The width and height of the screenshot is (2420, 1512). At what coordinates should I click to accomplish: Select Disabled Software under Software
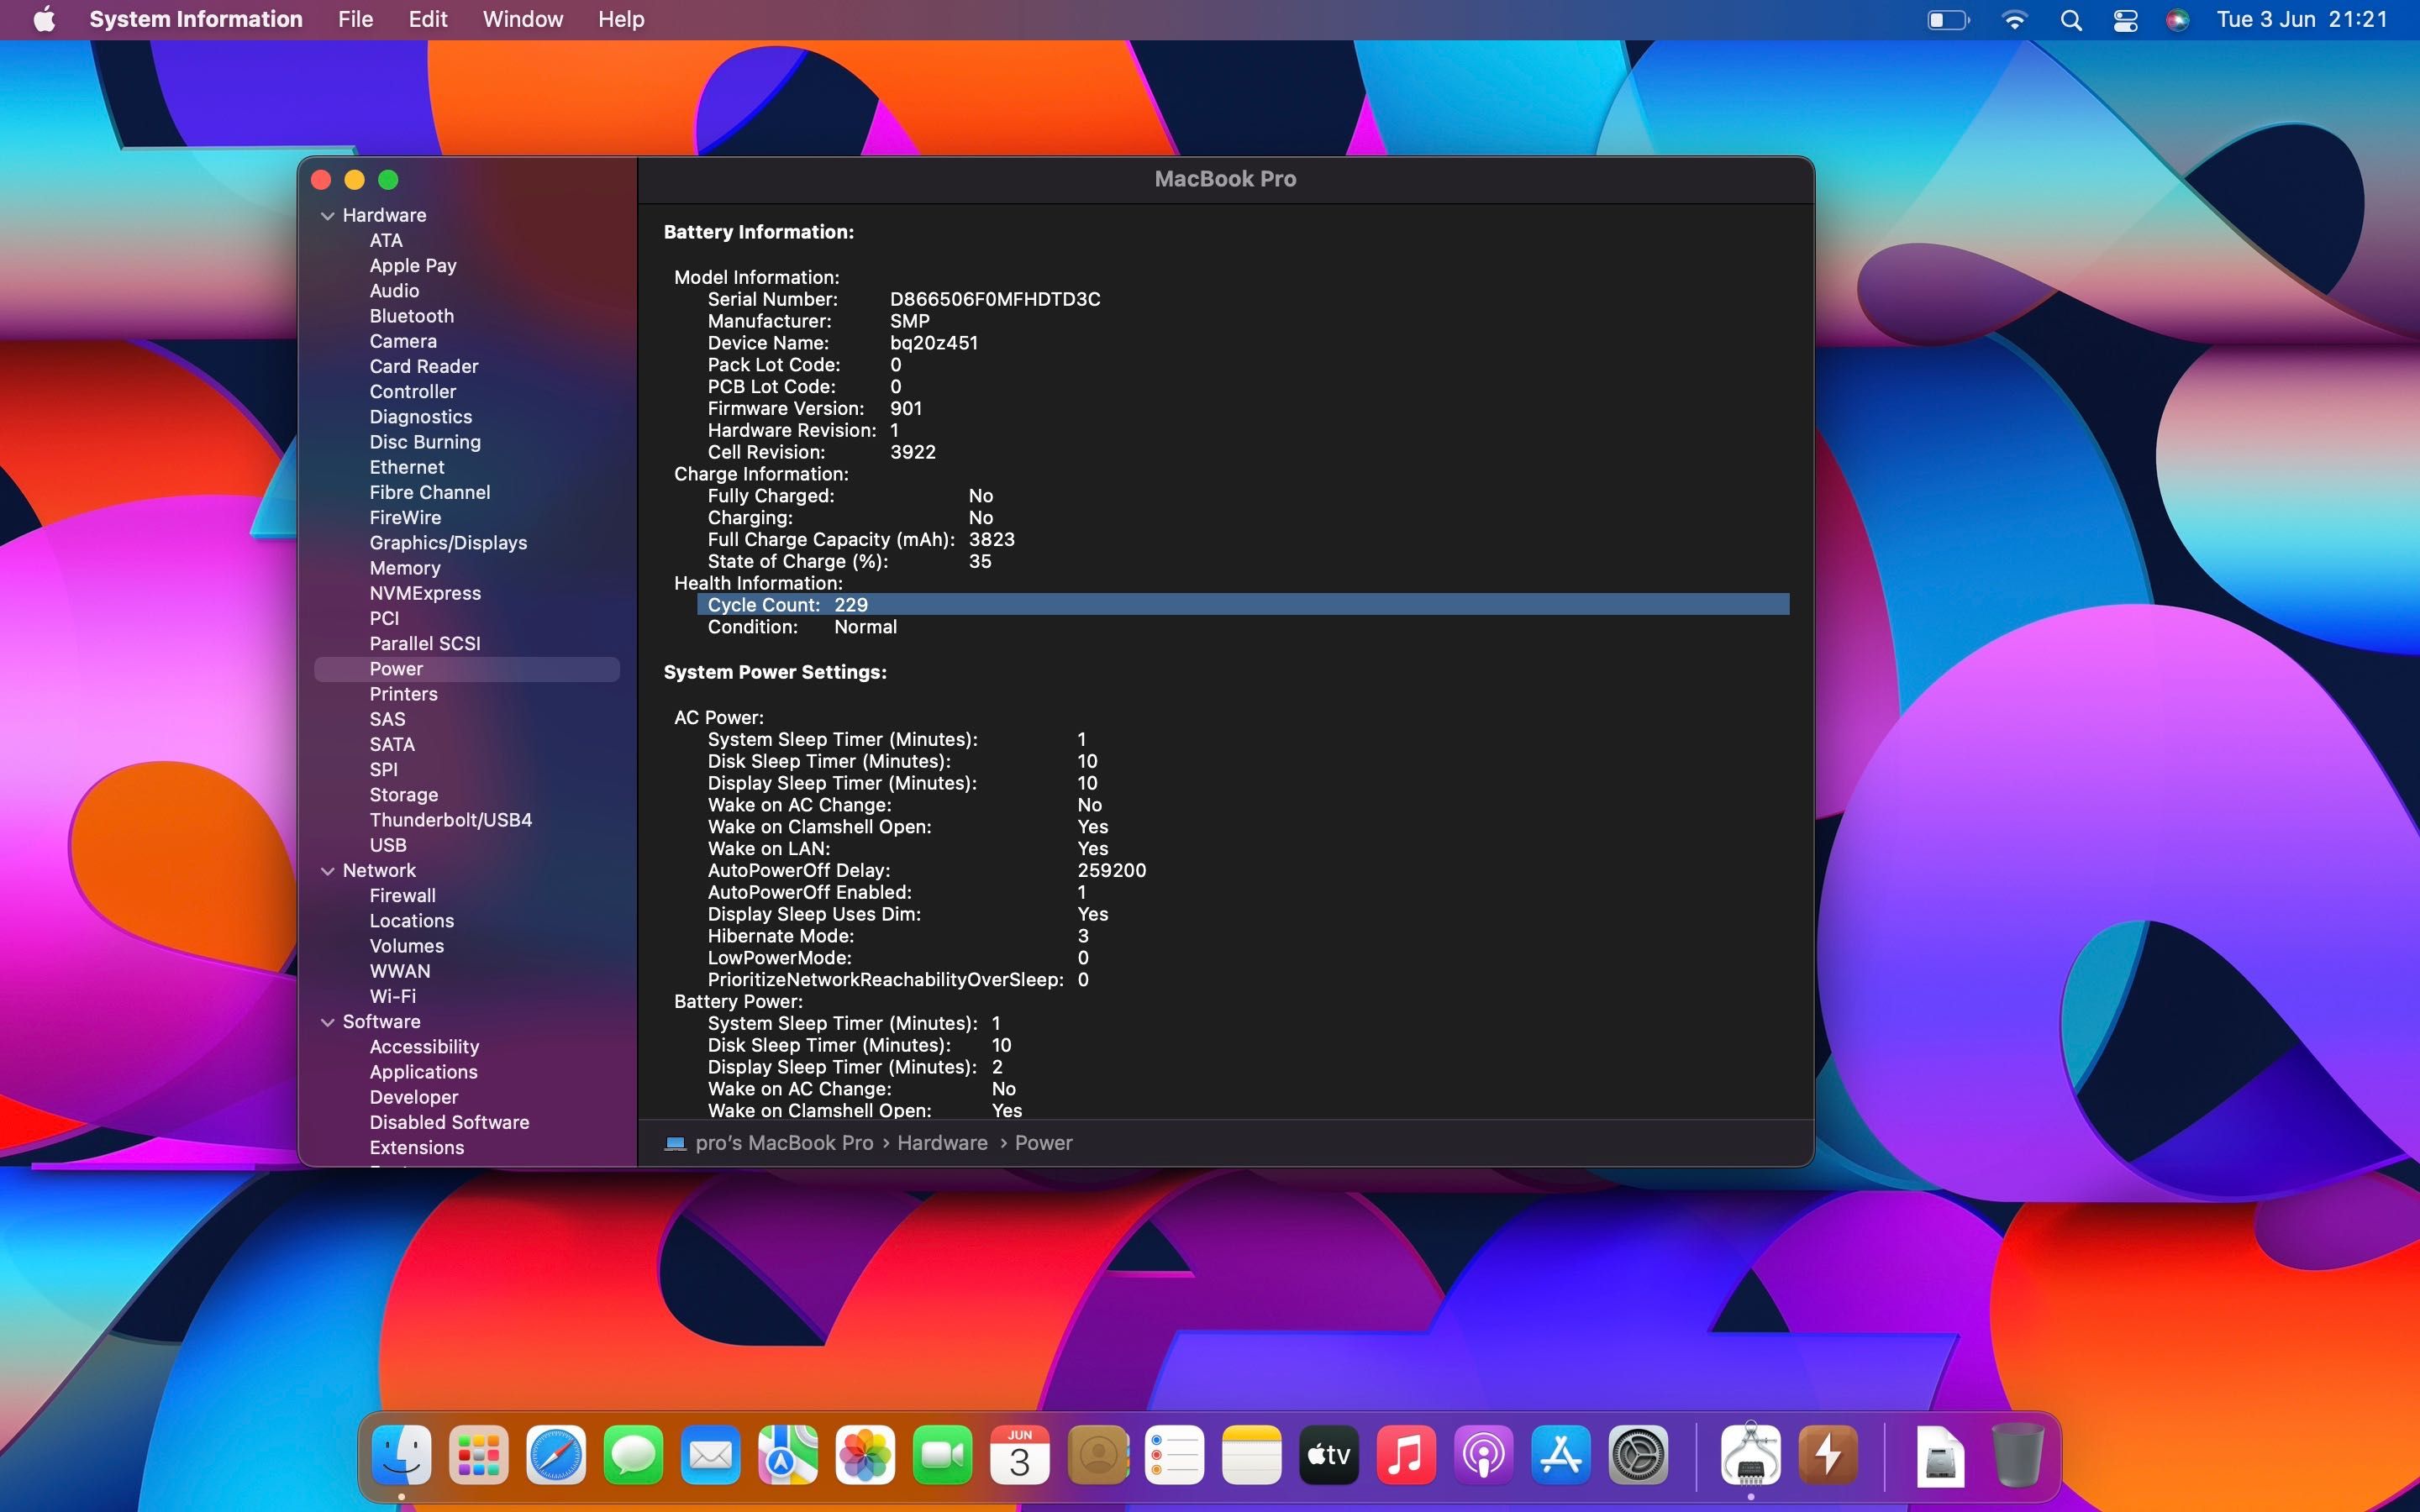pos(449,1122)
